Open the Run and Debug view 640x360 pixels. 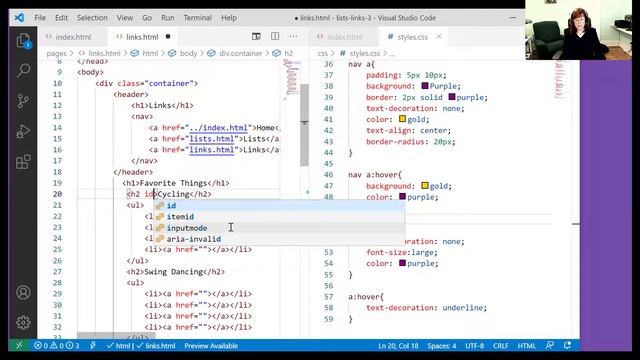coord(23,131)
